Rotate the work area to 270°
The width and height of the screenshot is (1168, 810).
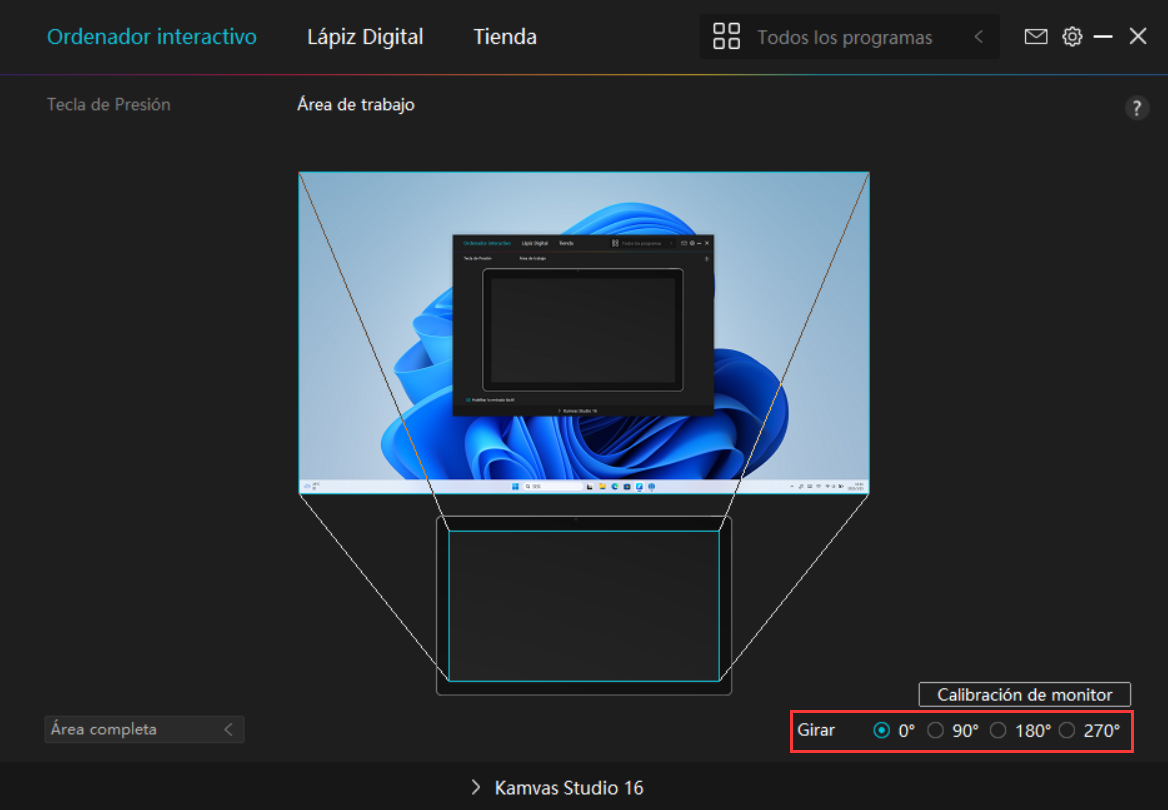pos(1067,730)
